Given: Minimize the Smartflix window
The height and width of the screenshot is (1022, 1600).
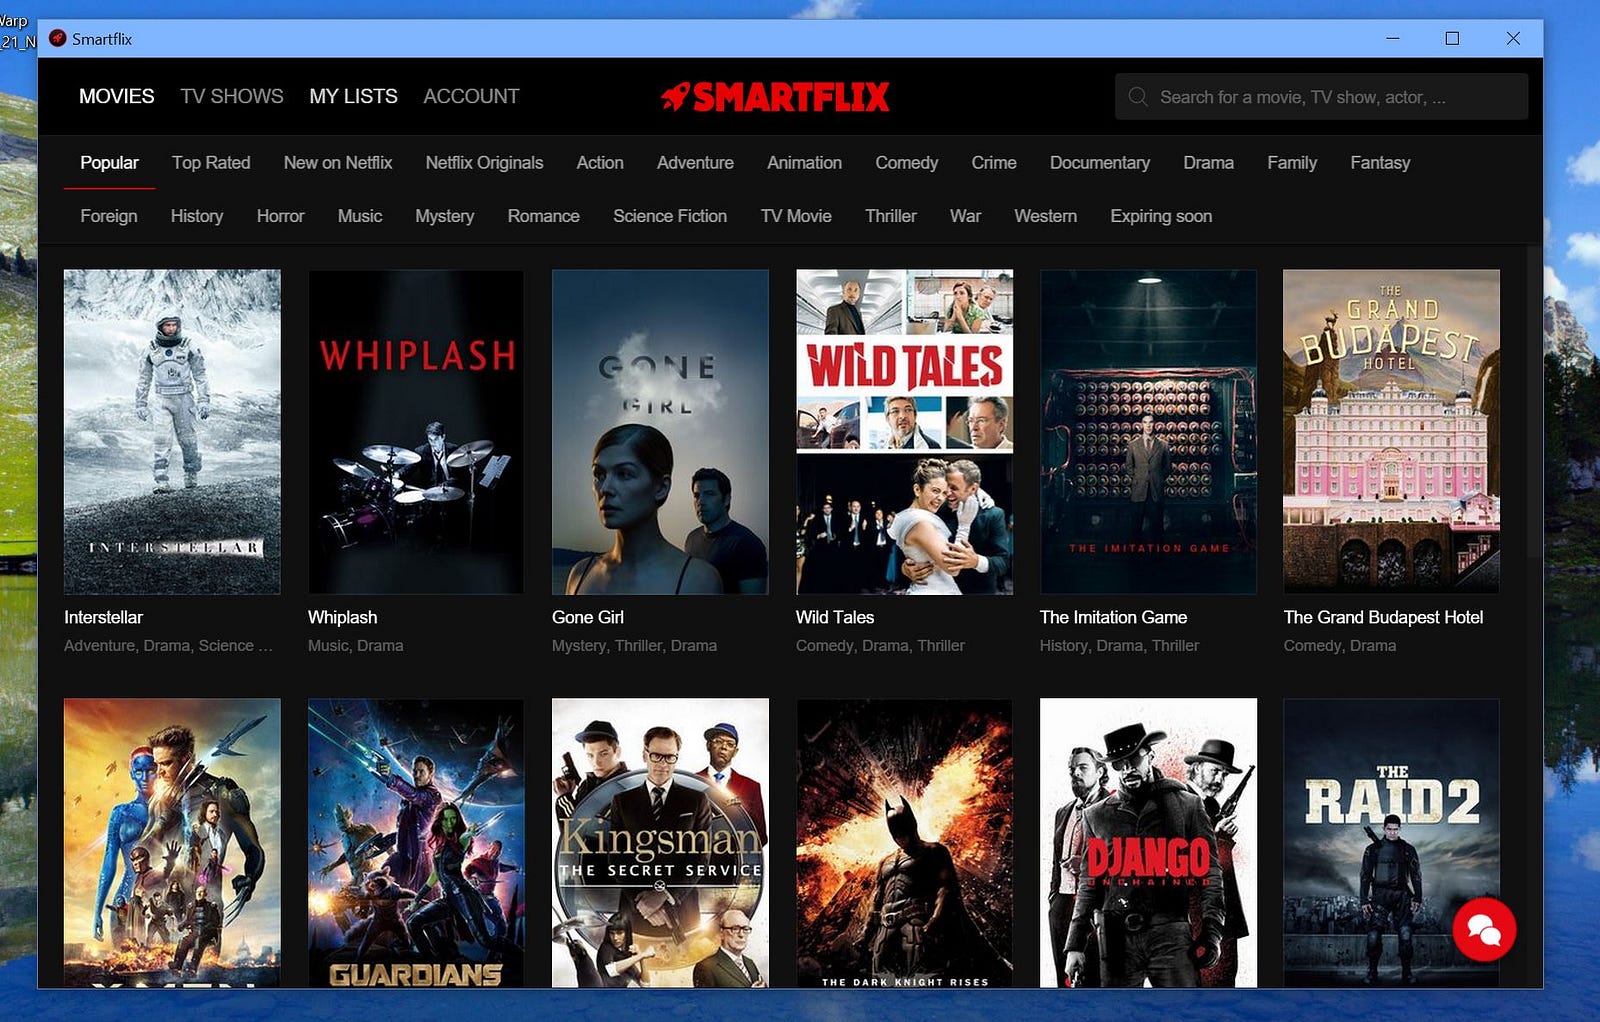Looking at the screenshot, I should (x=1392, y=38).
